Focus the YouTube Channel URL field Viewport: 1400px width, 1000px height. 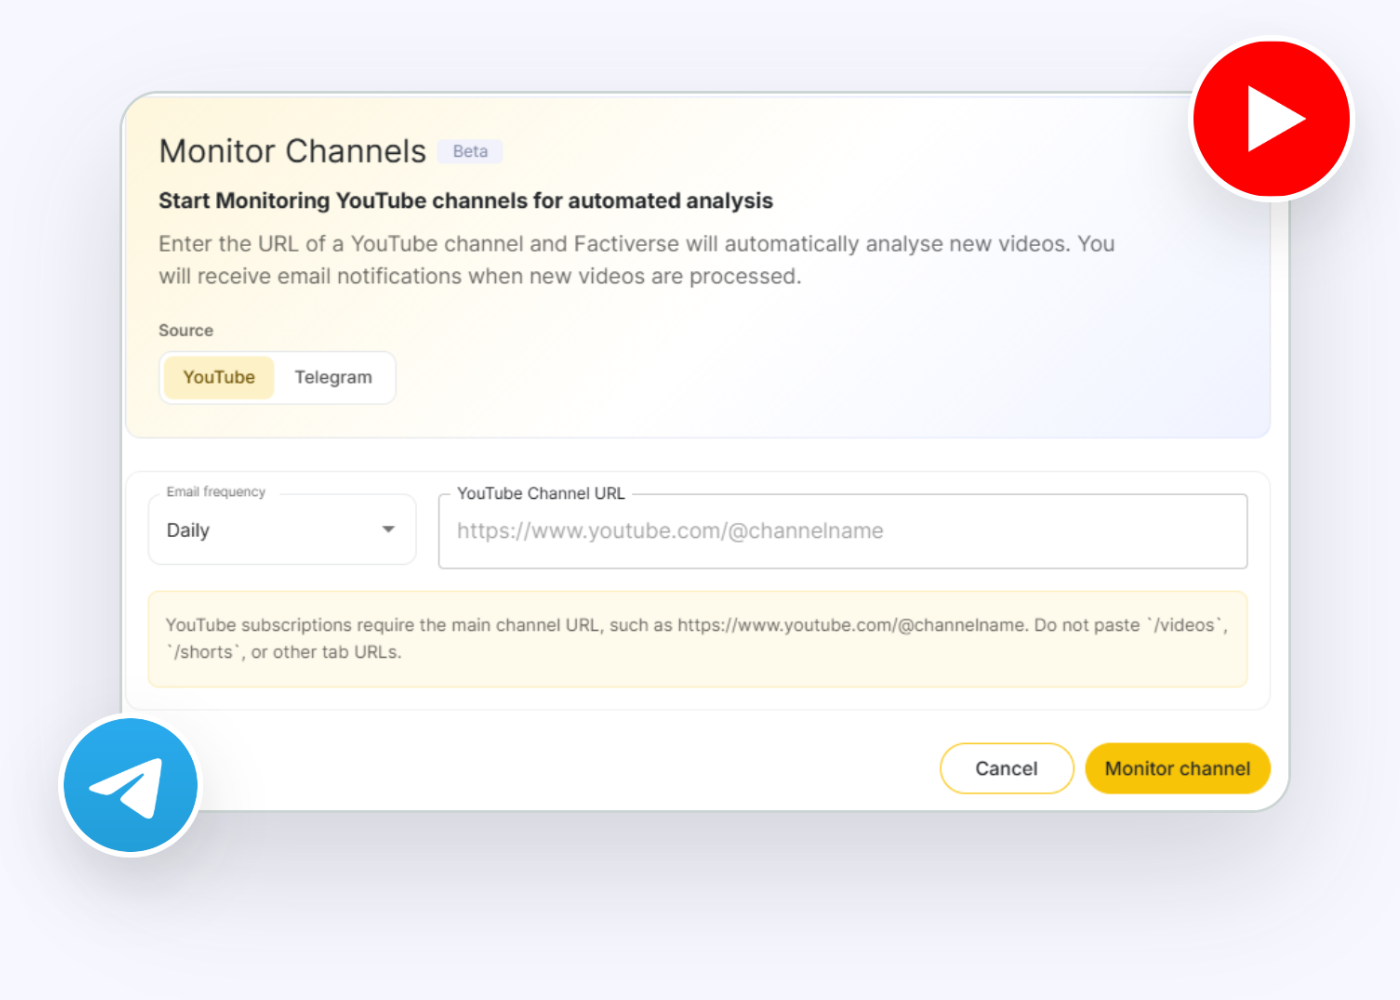point(843,531)
